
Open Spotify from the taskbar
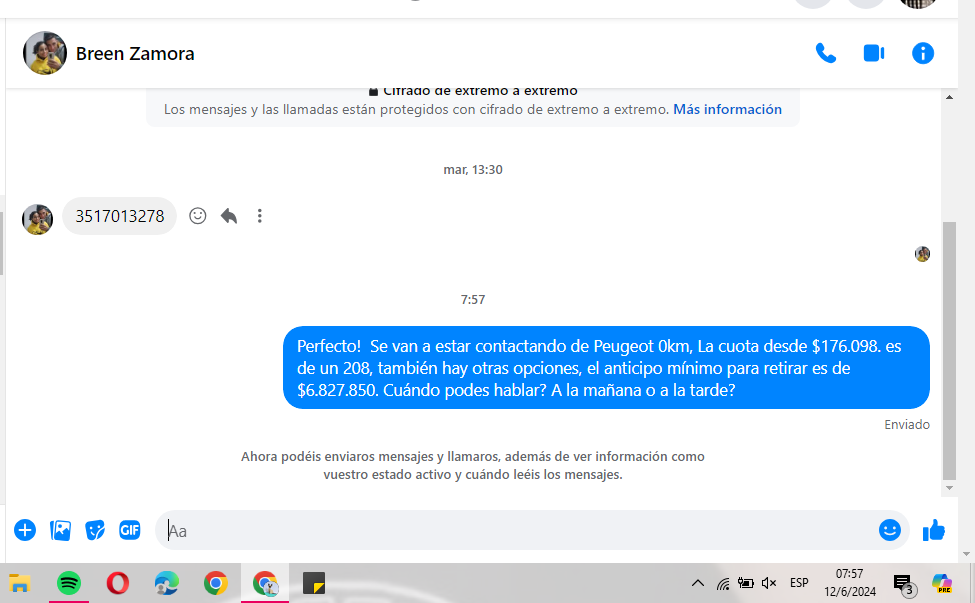coord(69,583)
